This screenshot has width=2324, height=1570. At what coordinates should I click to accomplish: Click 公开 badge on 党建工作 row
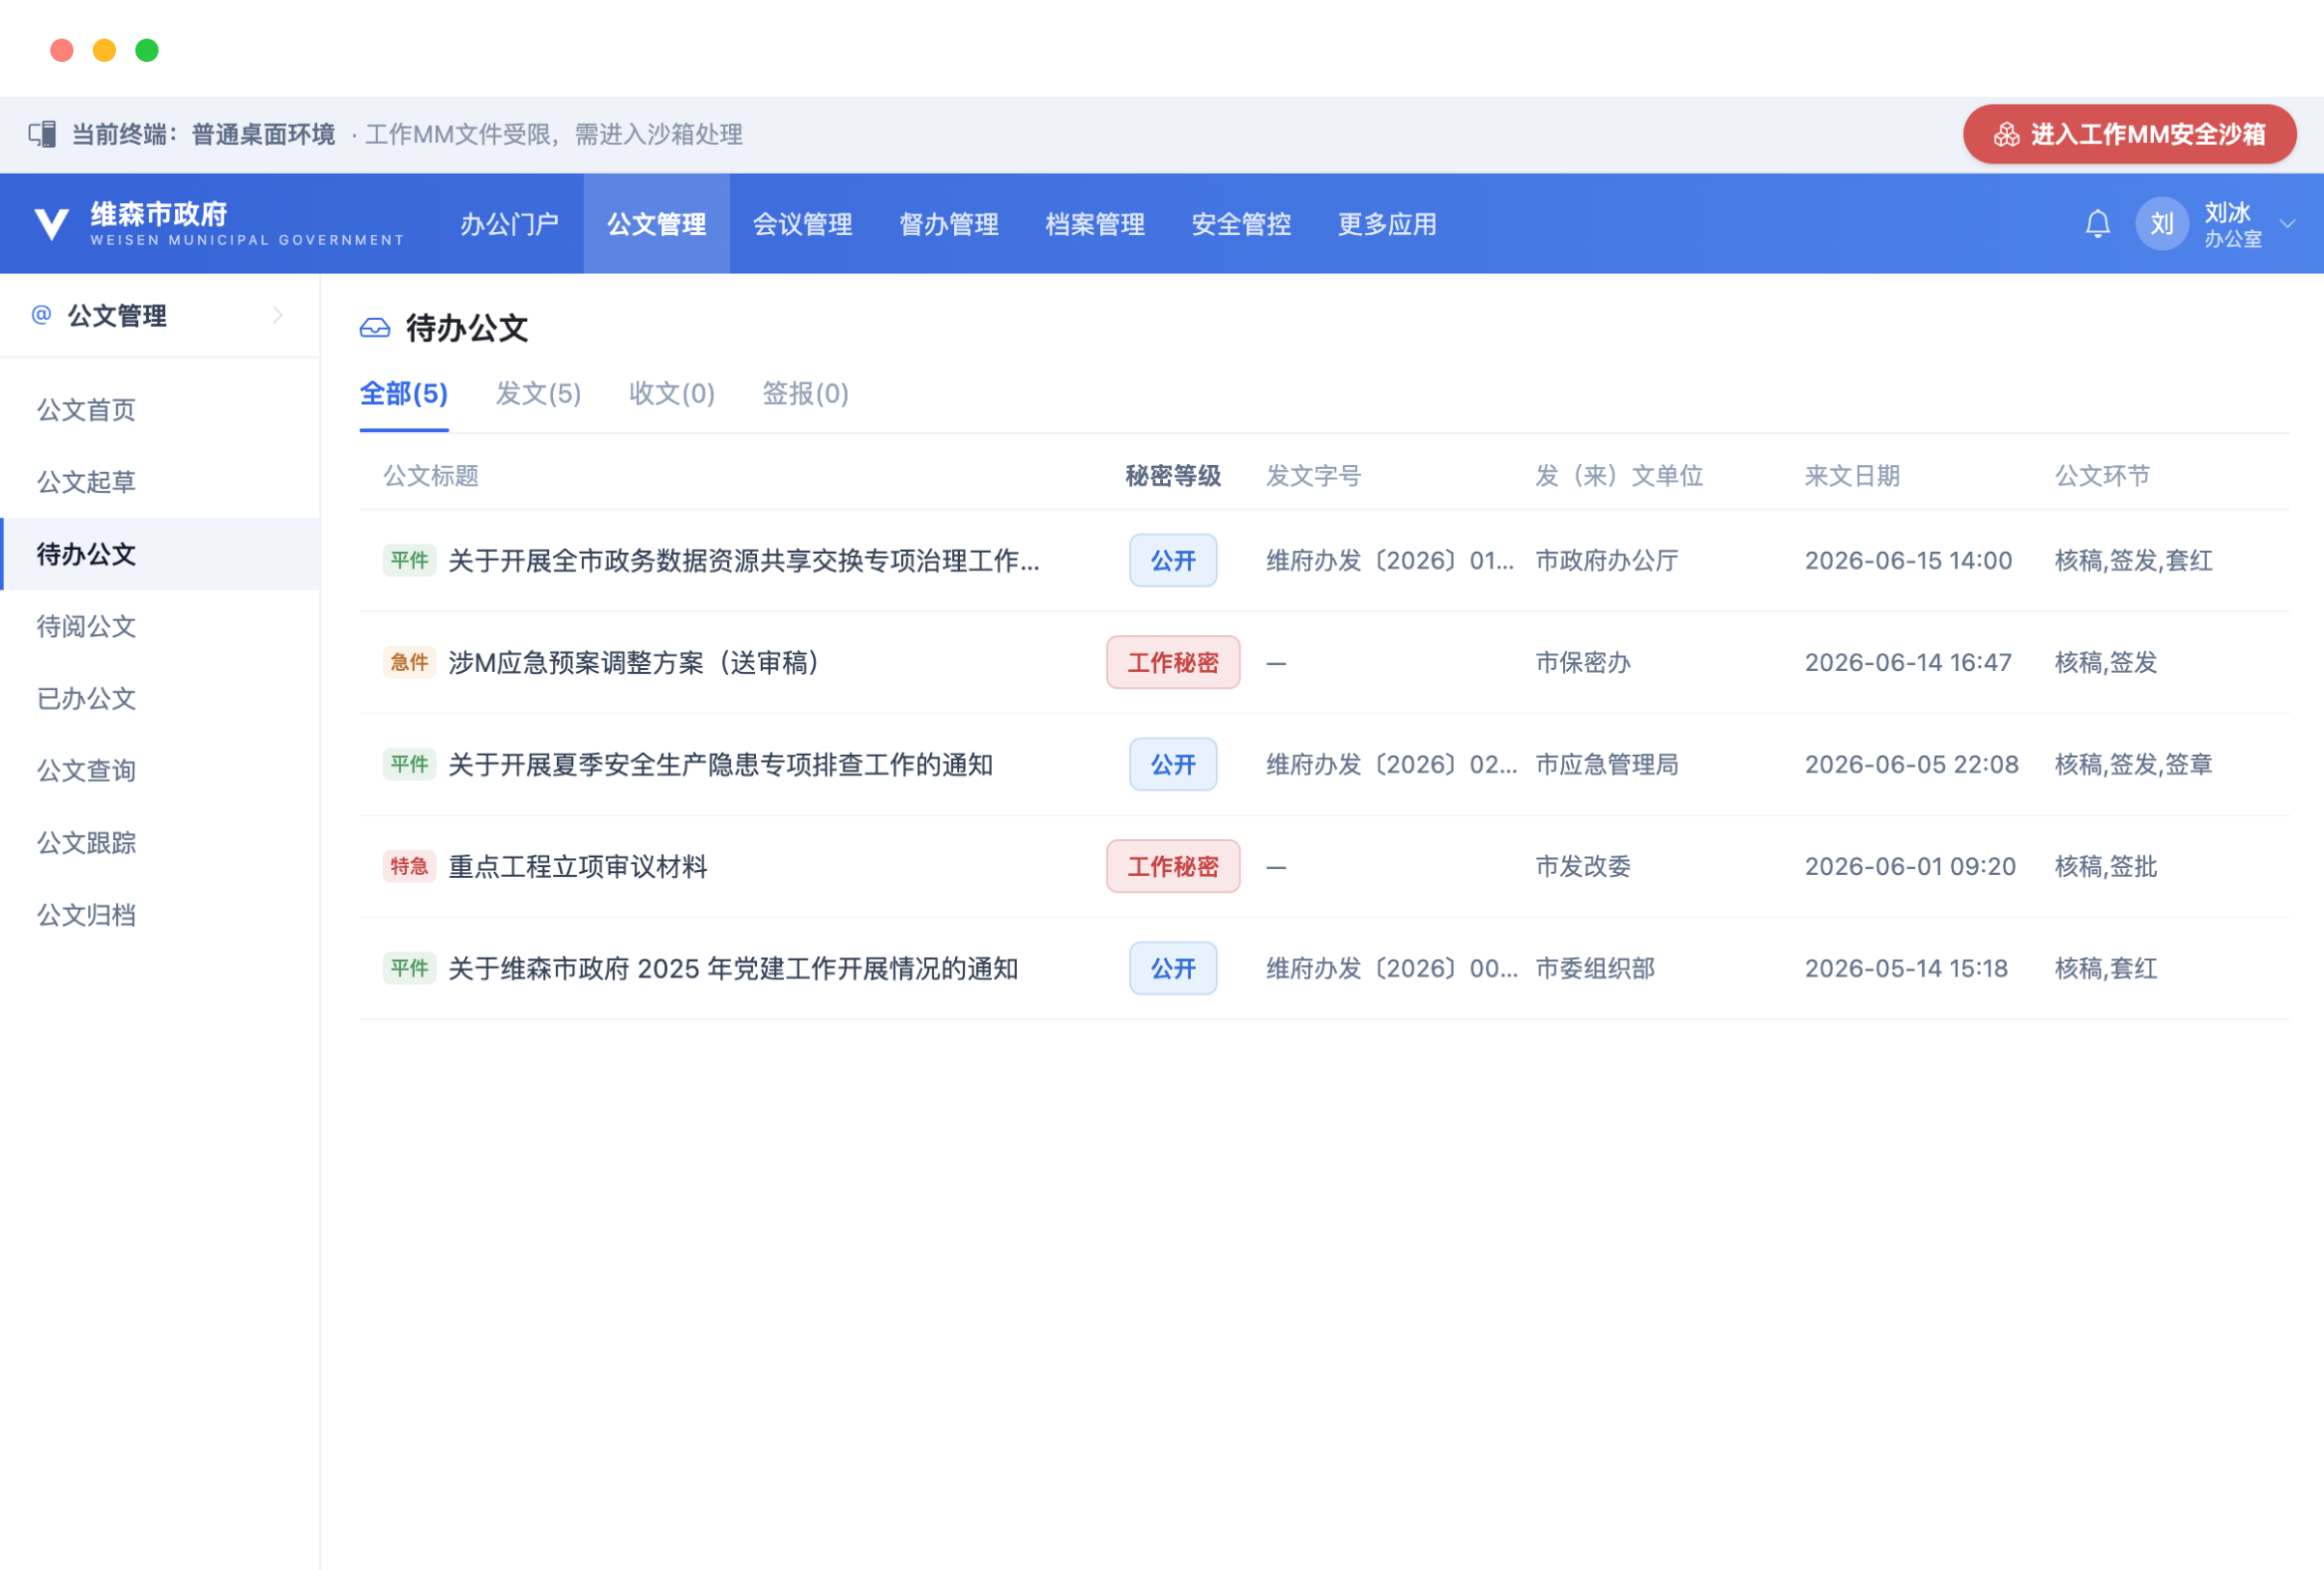point(1173,968)
